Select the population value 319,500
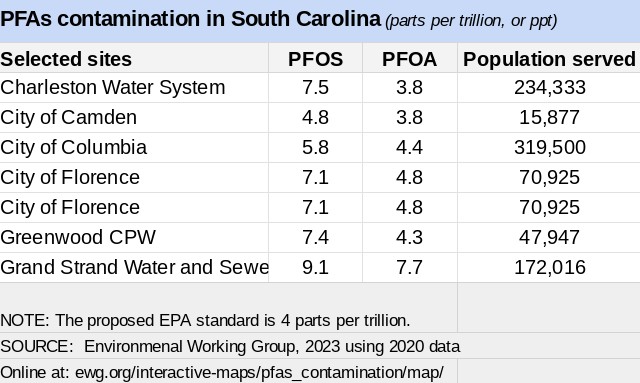This screenshot has width=640, height=383. [x=549, y=147]
